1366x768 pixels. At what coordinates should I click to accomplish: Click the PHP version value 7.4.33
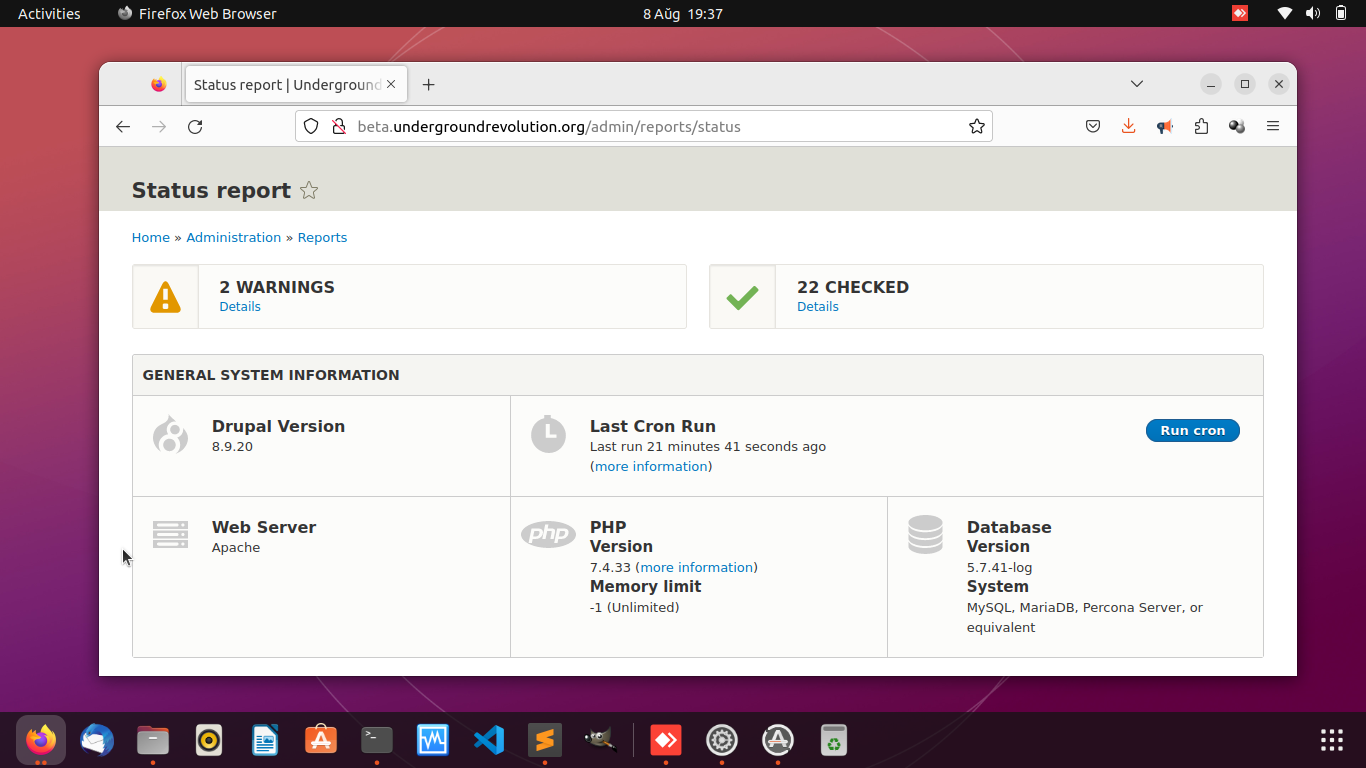click(610, 567)
